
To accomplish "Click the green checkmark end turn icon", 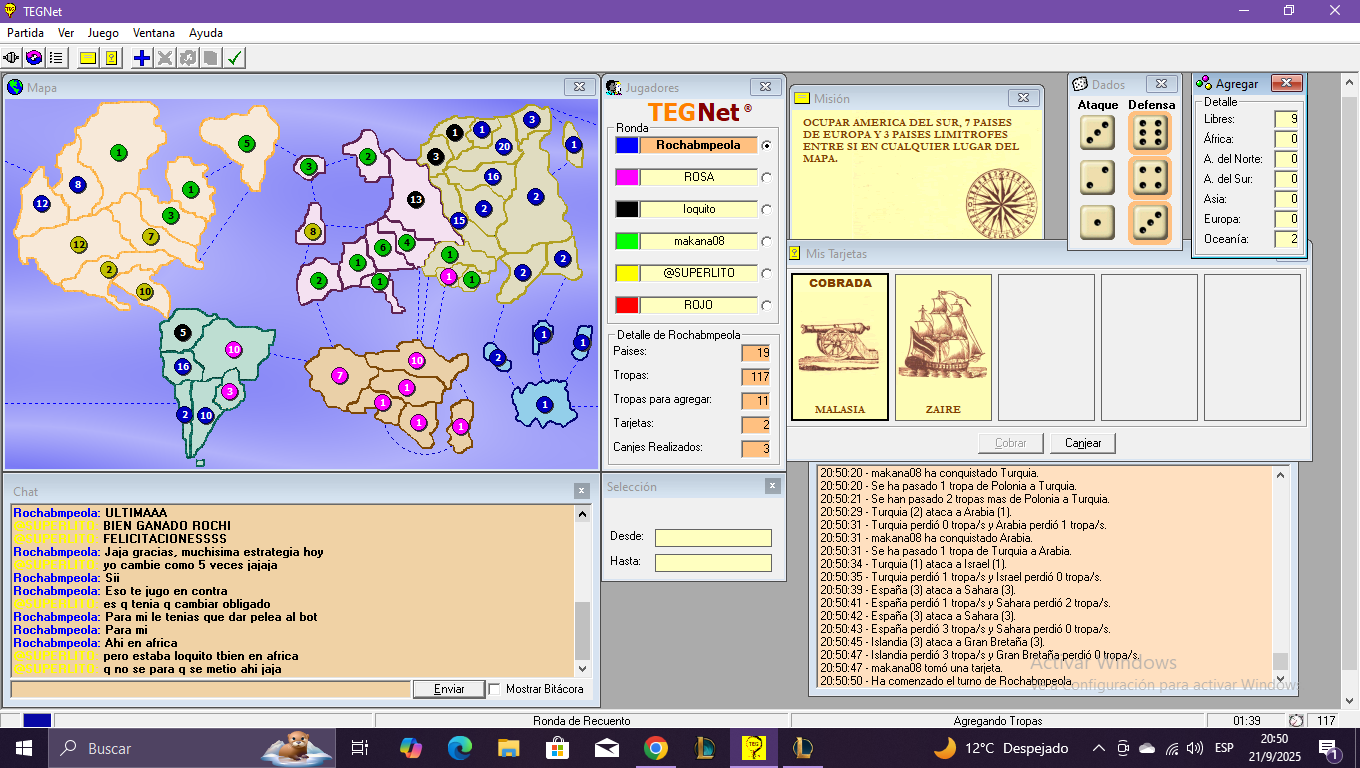I will coord(234,58).
